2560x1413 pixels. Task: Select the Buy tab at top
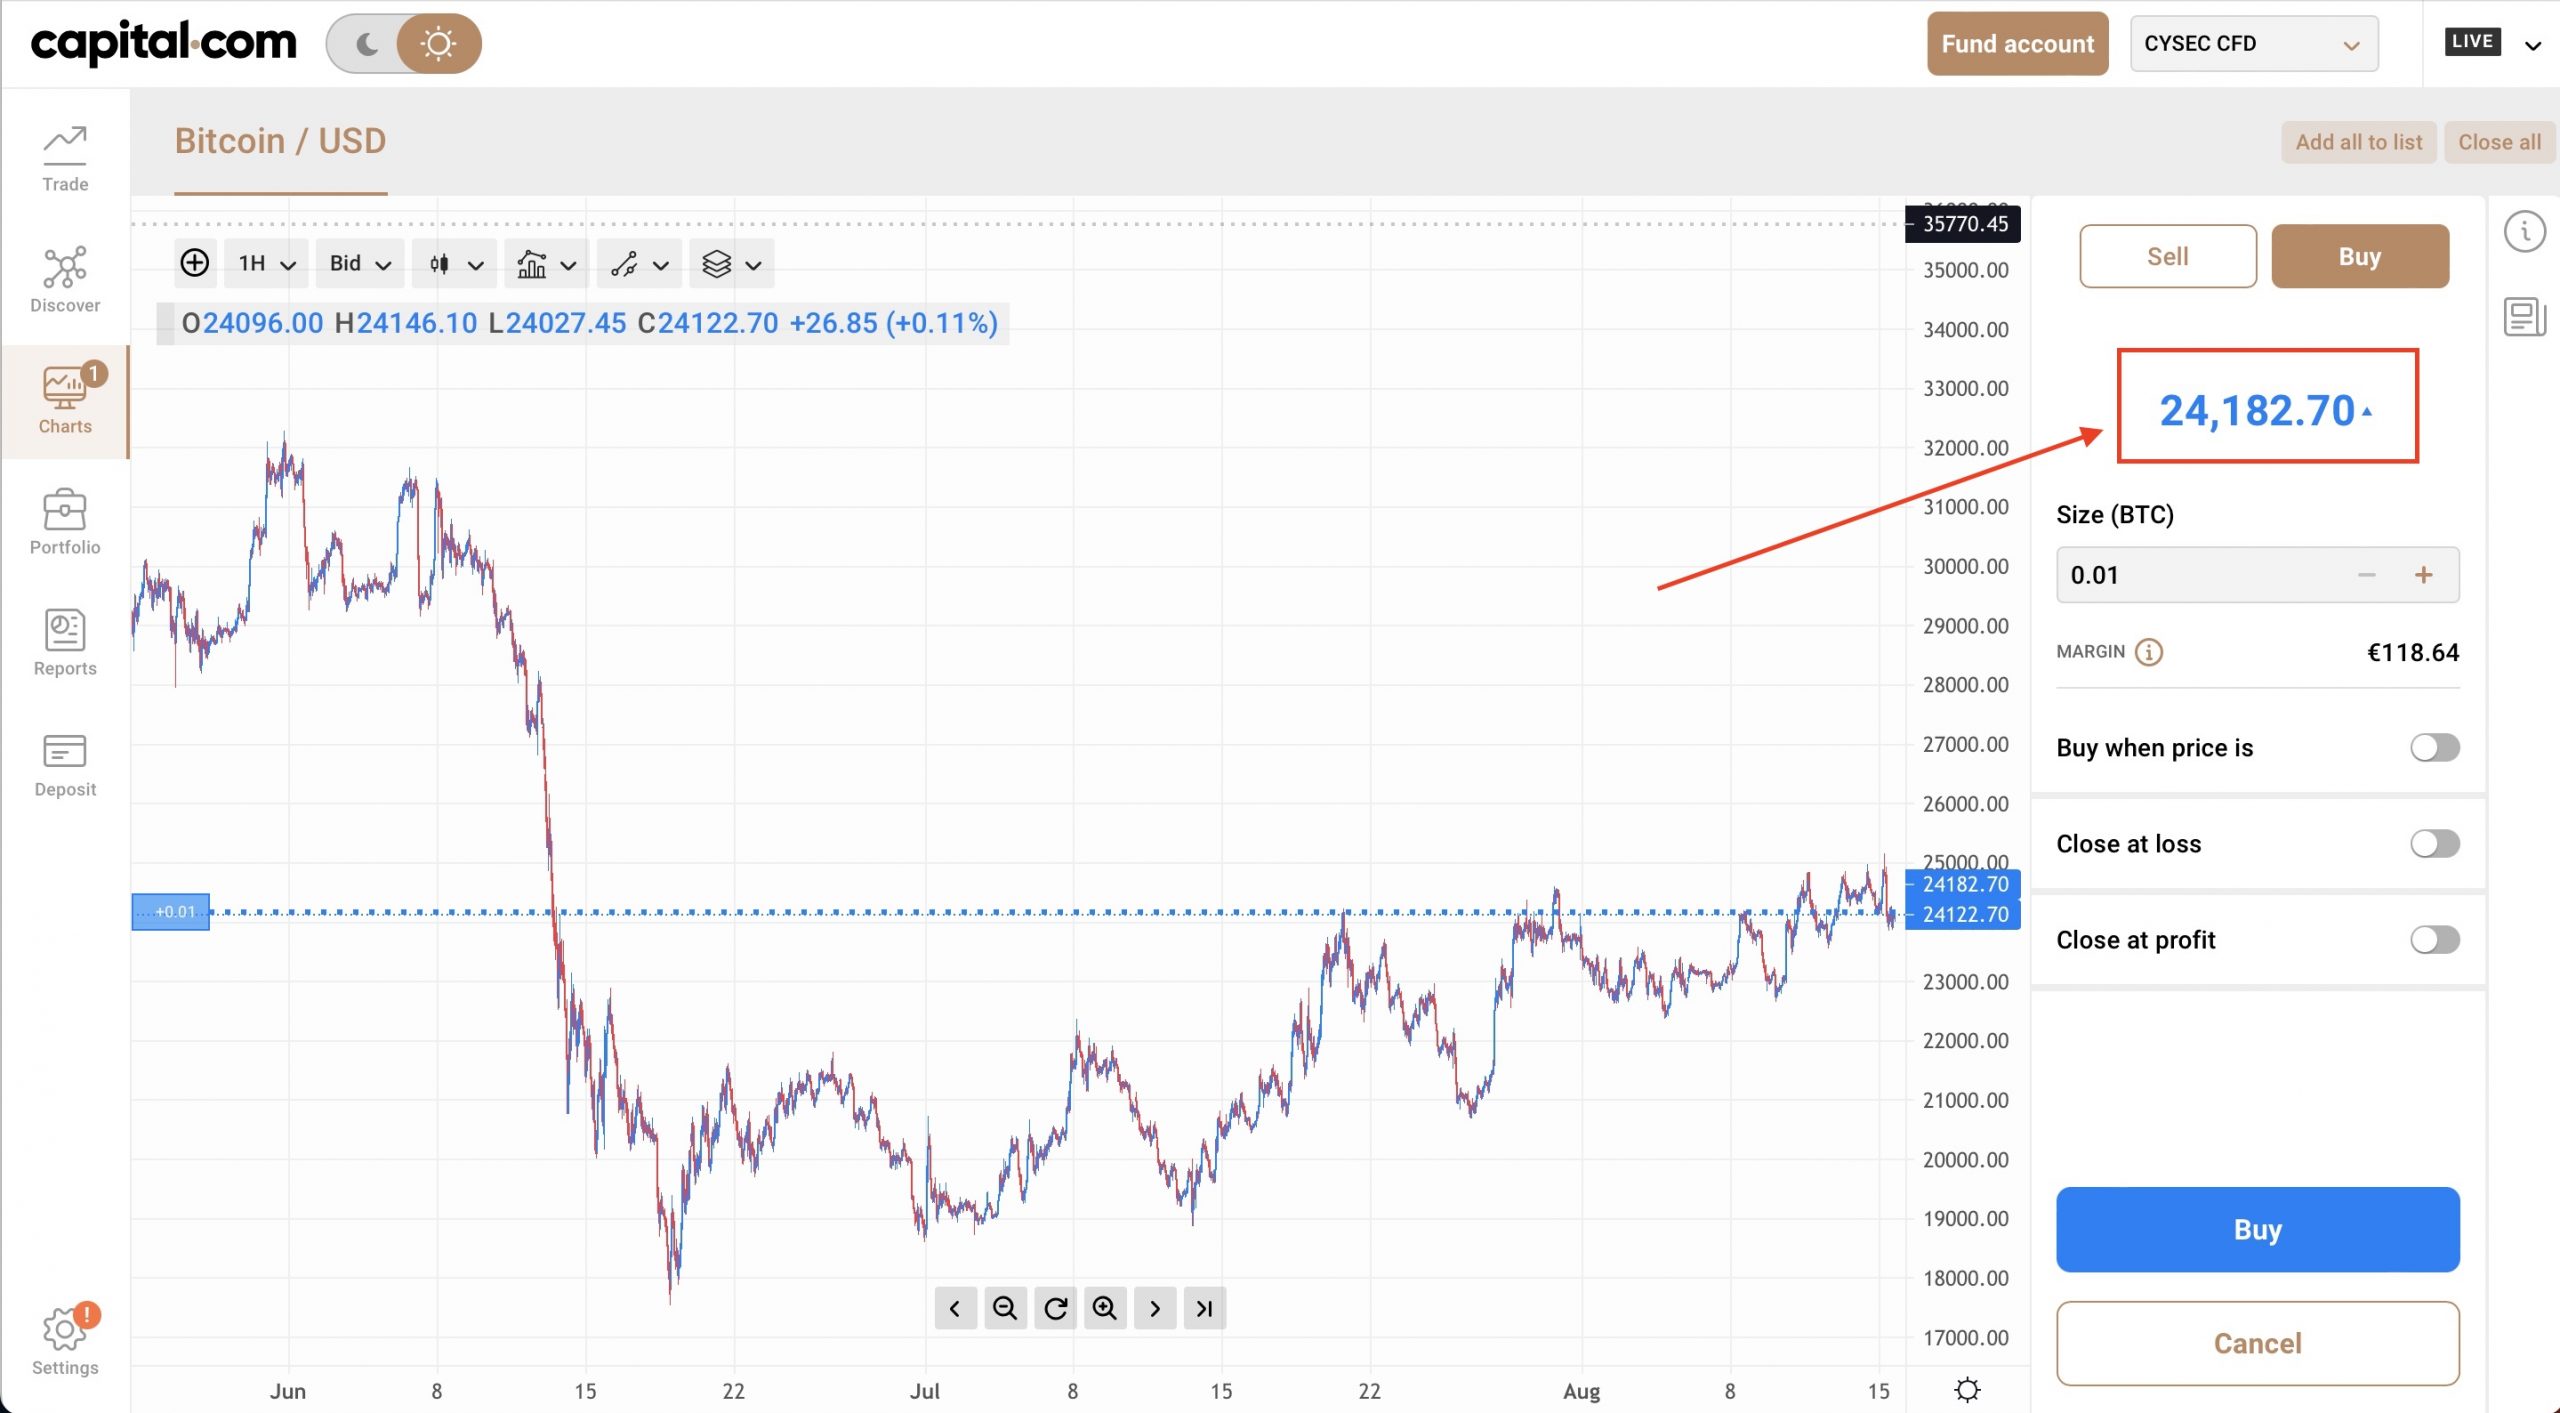[2360, 257]
